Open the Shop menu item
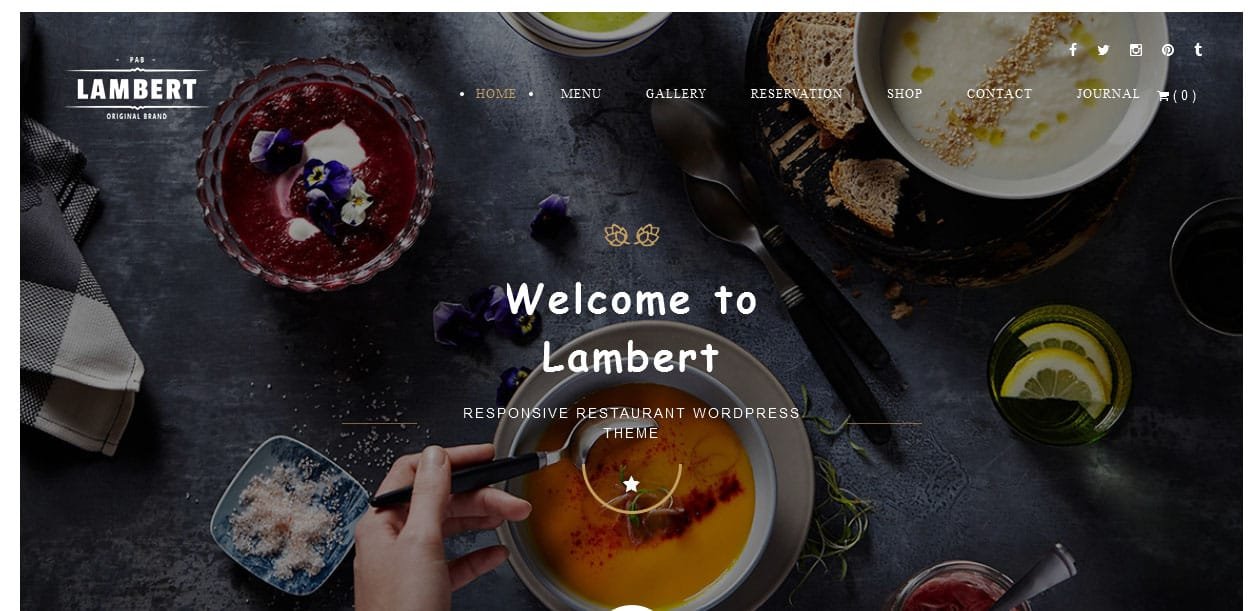The height and width of the screenshot is (611, 1259). click(905, 94)
